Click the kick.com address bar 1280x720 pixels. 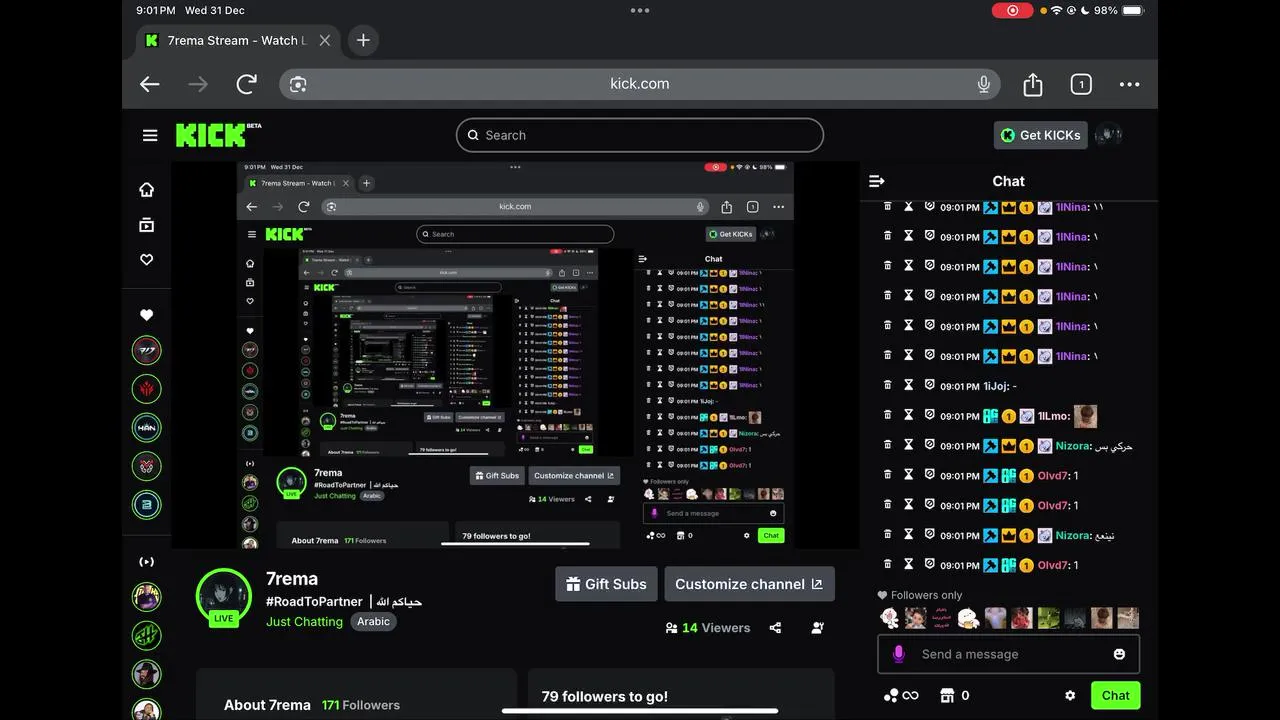click(x=640, y=84)
